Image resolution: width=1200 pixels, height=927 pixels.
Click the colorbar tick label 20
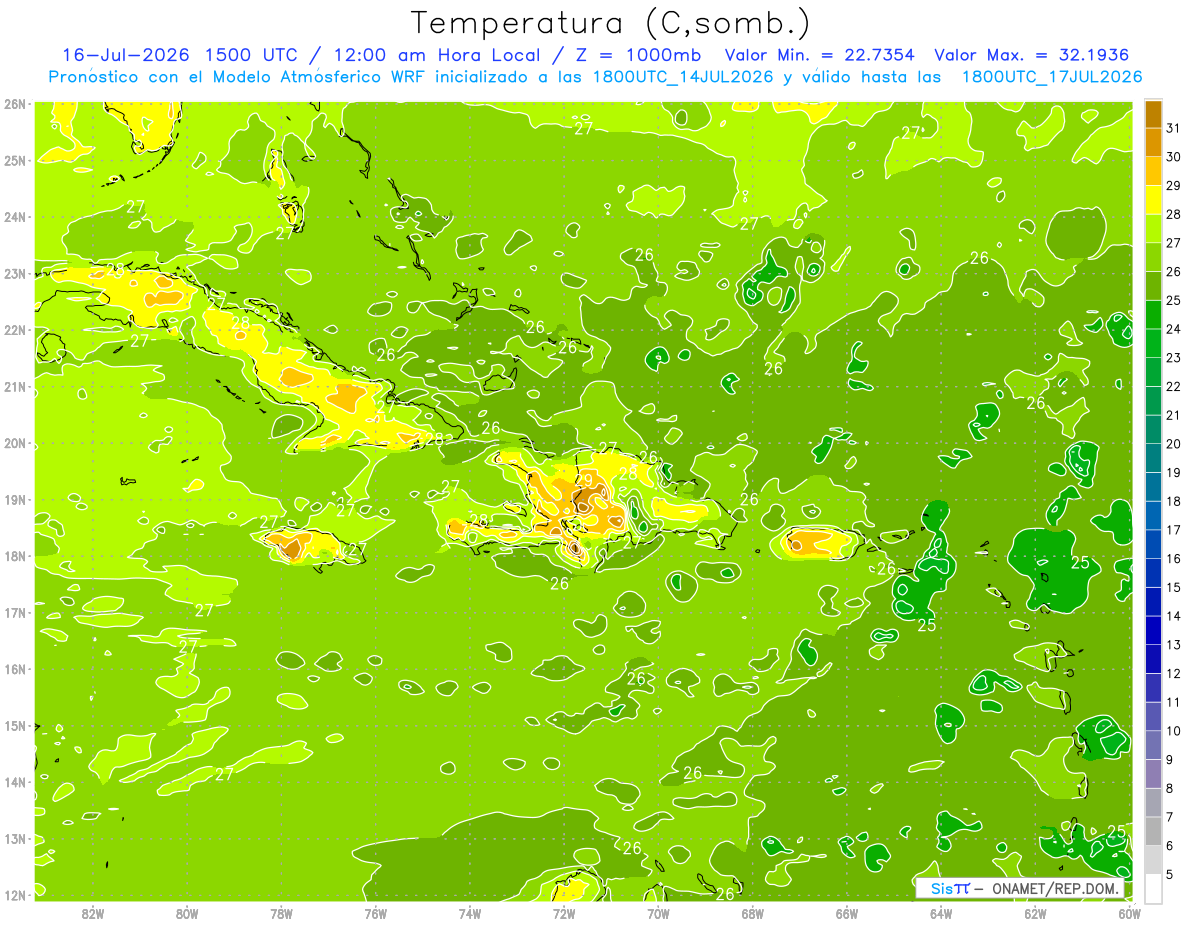pos(1173,444)
